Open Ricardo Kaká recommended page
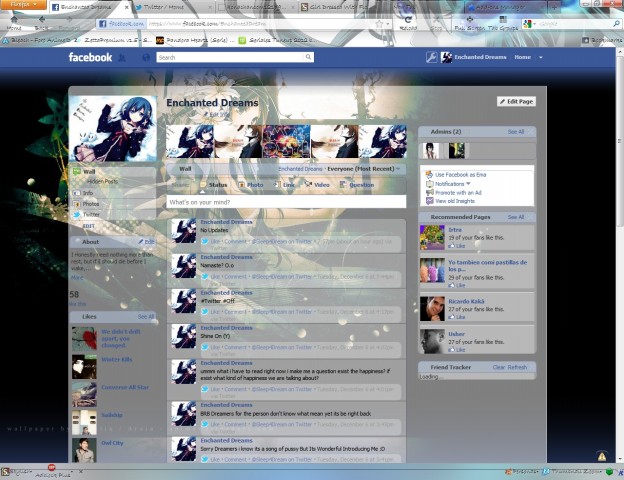Image resolution: width=624 pixels, height=480 pixels. (x=466, y=302)
